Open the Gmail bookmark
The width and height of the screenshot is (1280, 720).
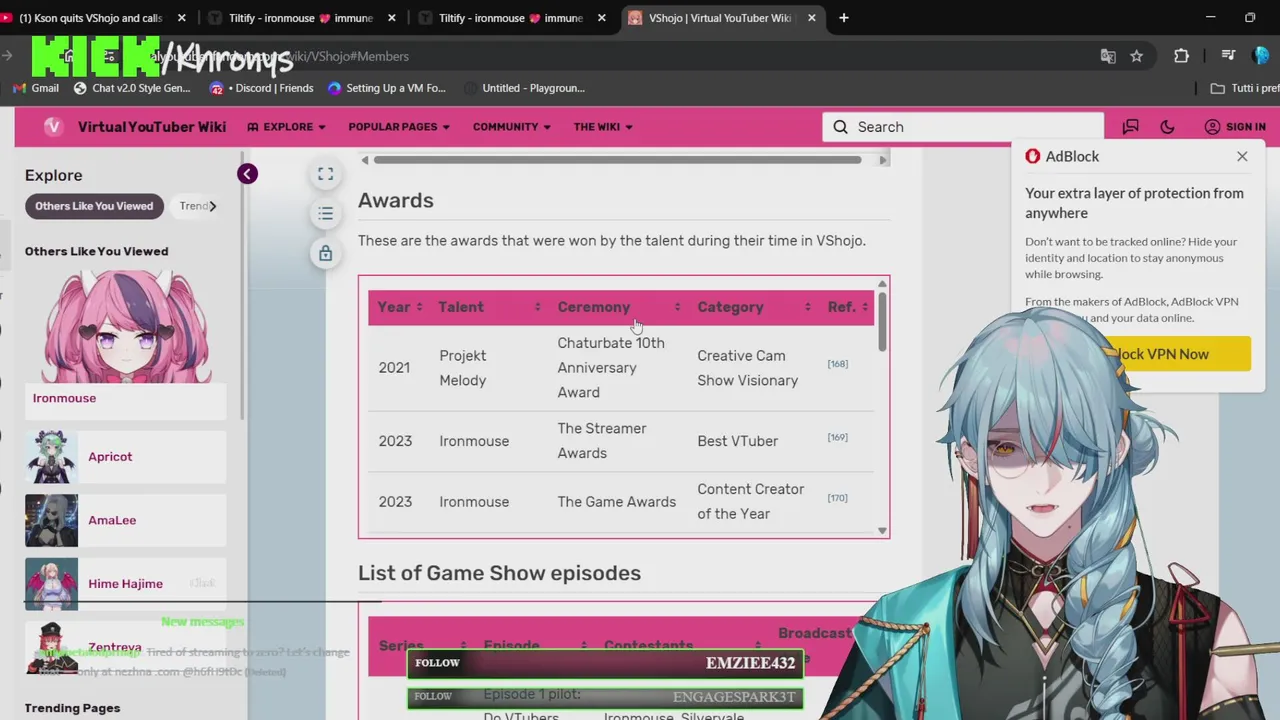[36, 88]
